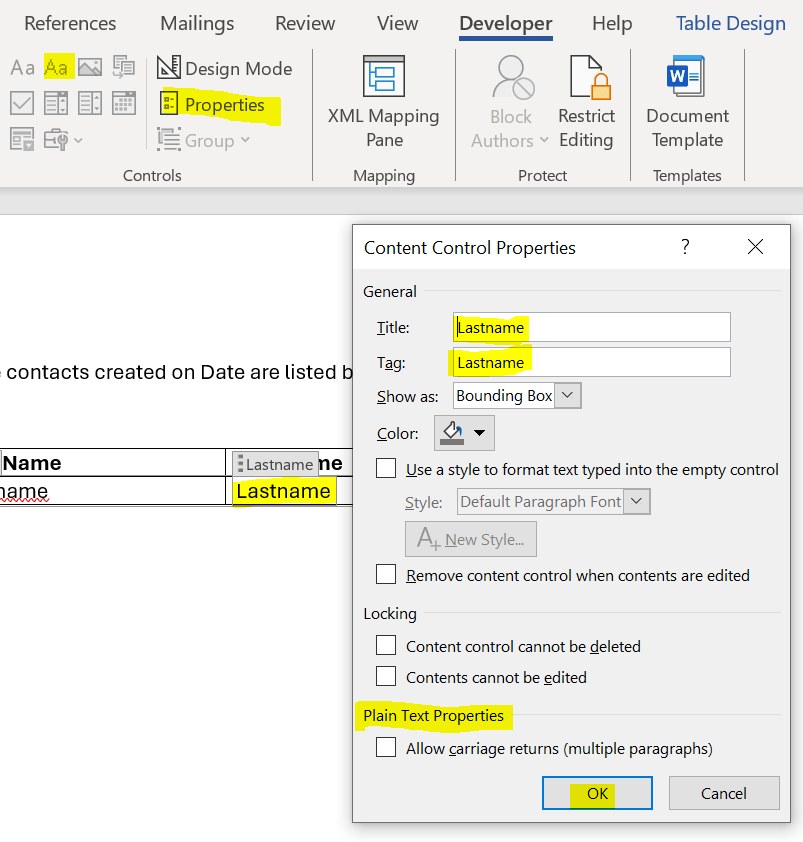Toggle Design Mode in Controls group

[x=225, y=68]
